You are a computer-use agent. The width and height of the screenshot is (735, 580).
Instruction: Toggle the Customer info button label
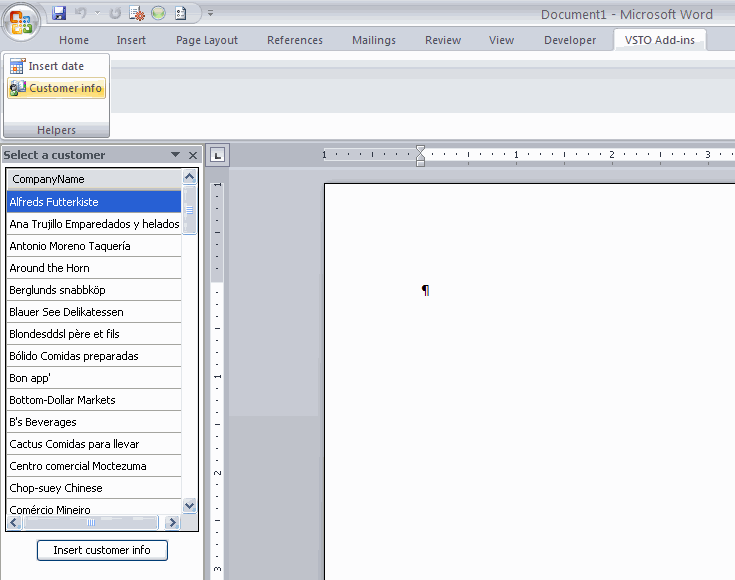pos(65,88)
